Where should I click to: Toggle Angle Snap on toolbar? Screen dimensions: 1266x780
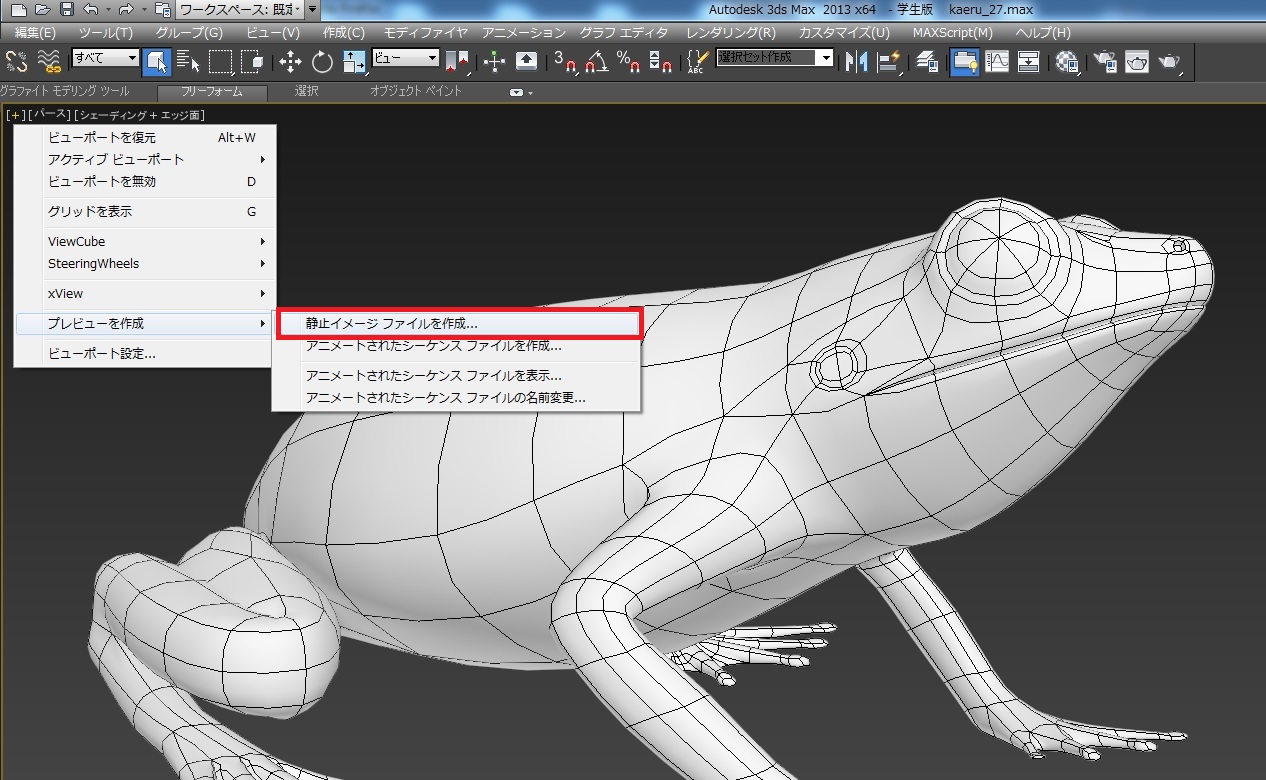[x=597, y=62]
